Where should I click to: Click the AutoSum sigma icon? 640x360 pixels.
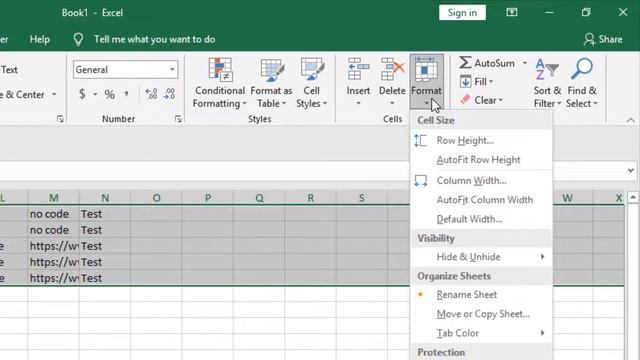[465, 63]
